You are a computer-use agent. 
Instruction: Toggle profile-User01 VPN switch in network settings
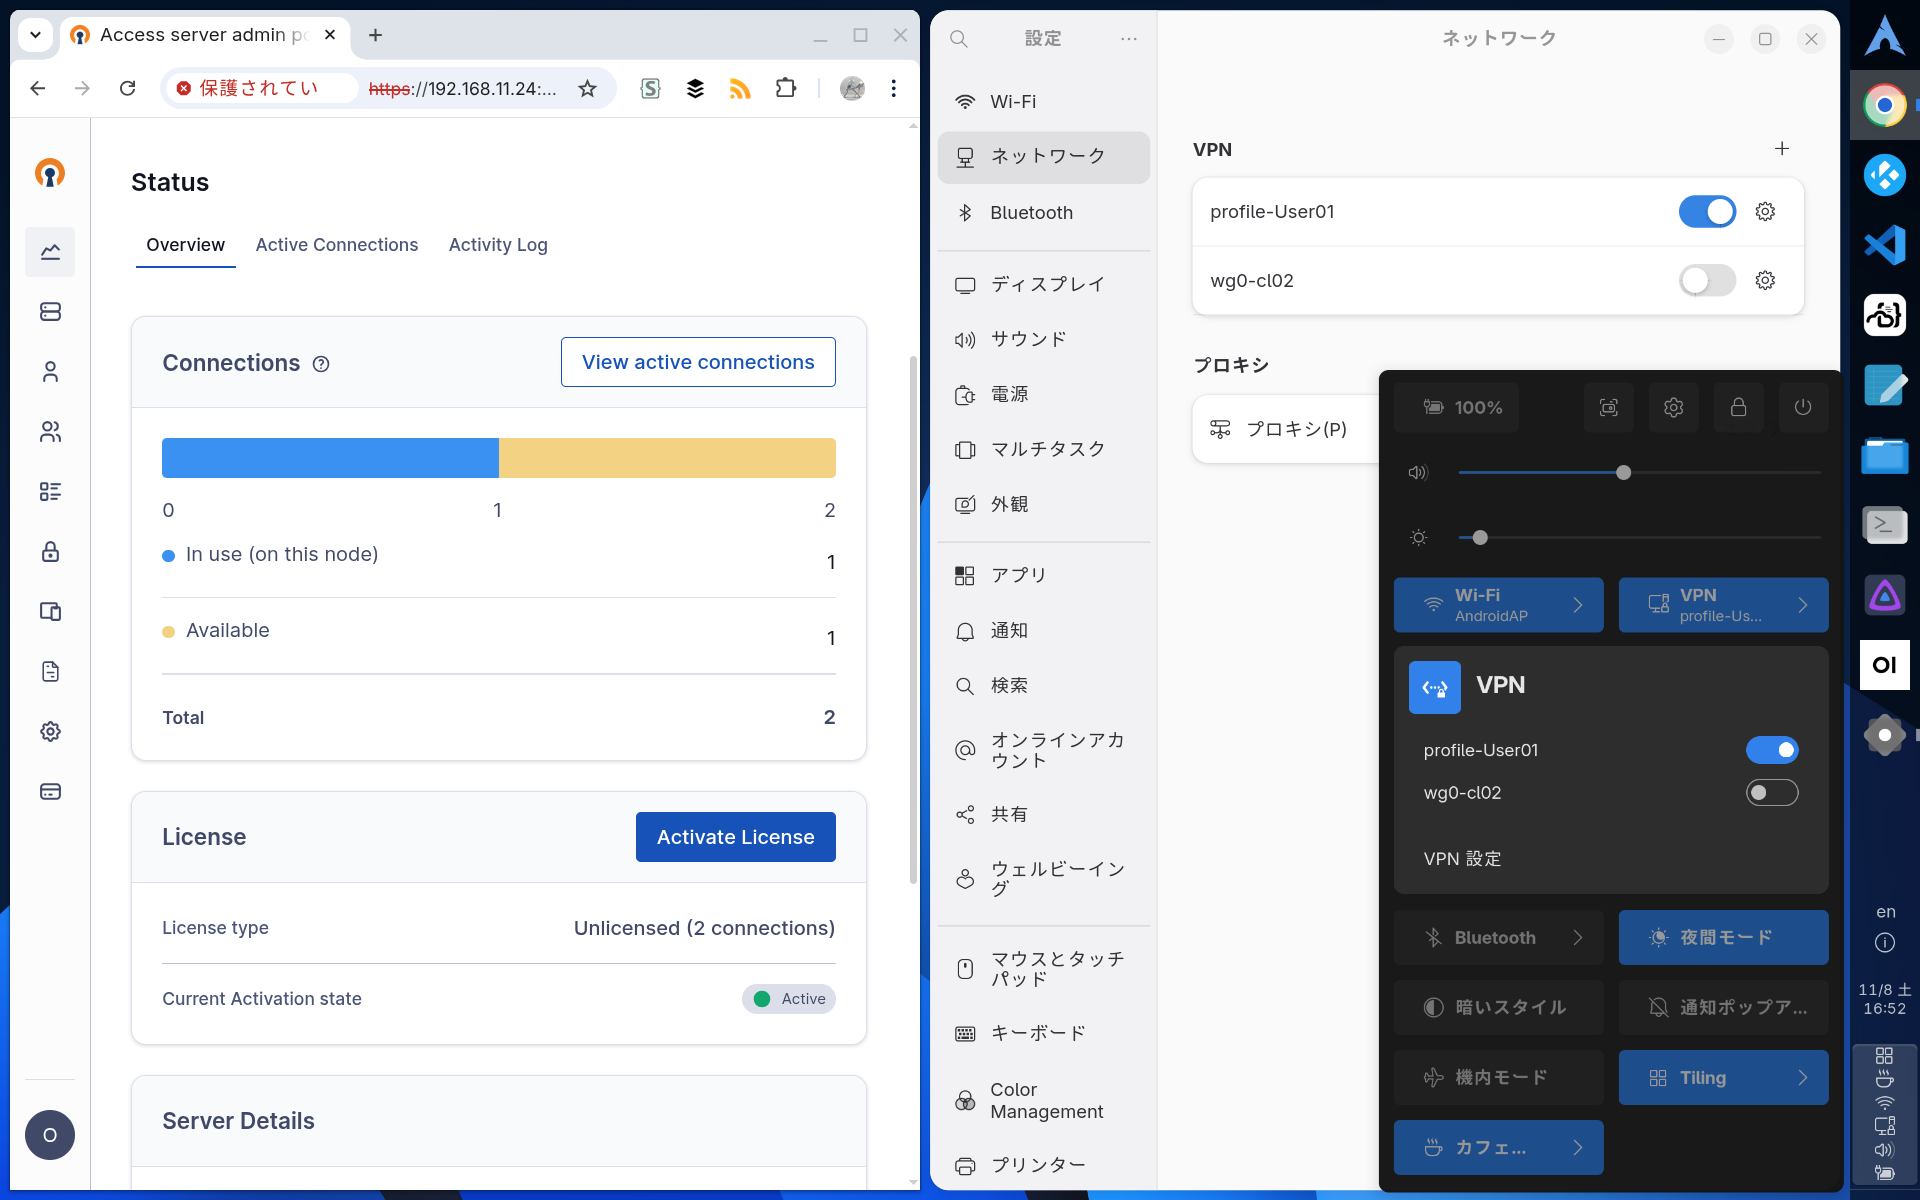pos(1707,212)
